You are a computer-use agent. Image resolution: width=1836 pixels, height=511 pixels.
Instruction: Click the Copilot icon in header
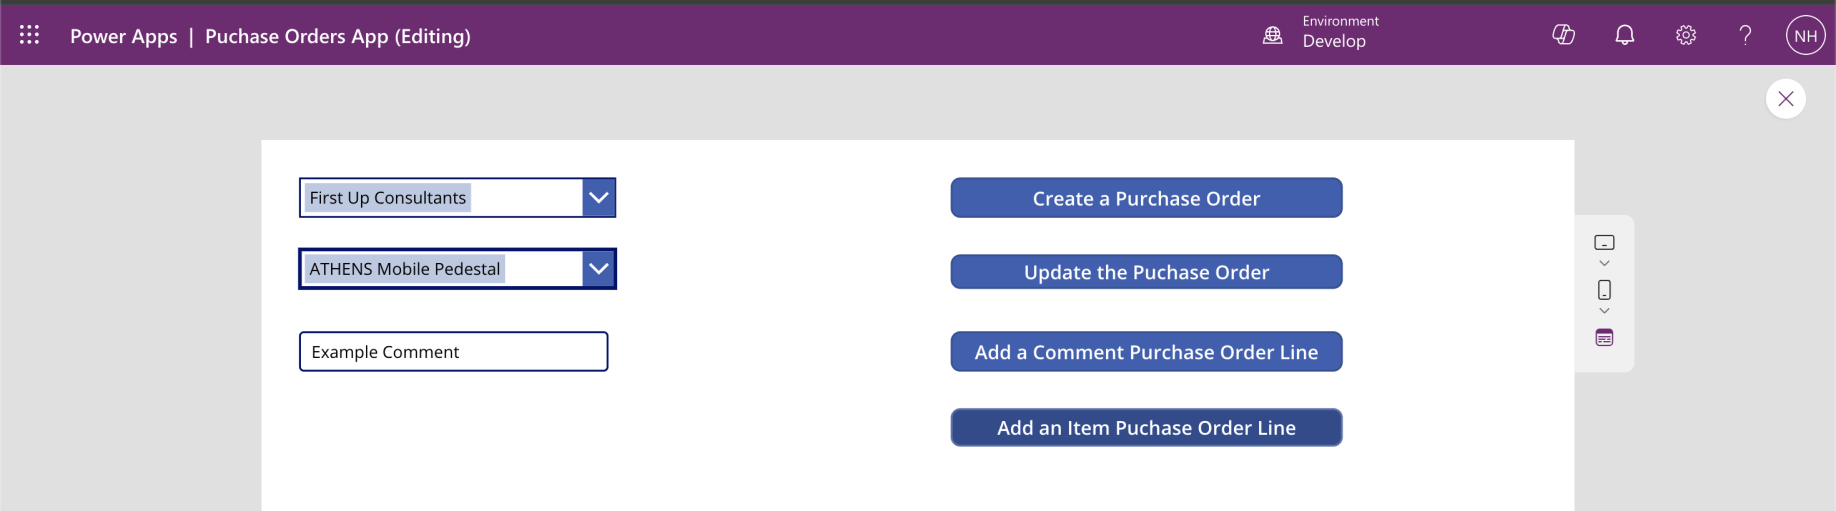[1563, 35]
